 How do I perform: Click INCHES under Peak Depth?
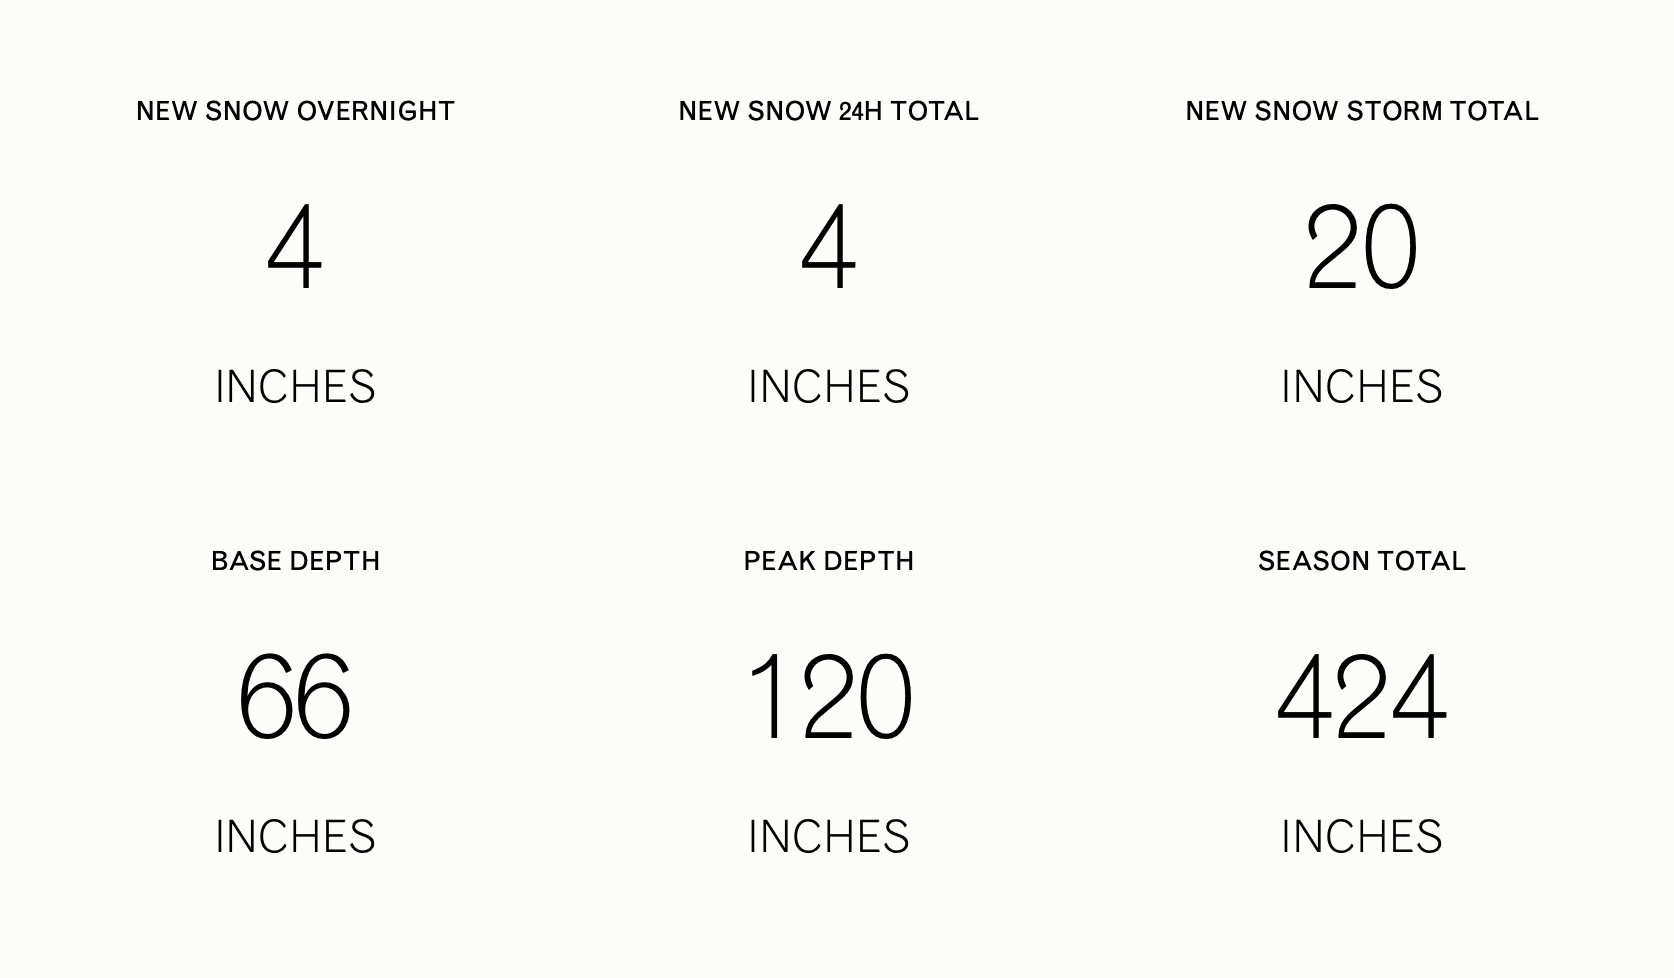coord(829,837)
